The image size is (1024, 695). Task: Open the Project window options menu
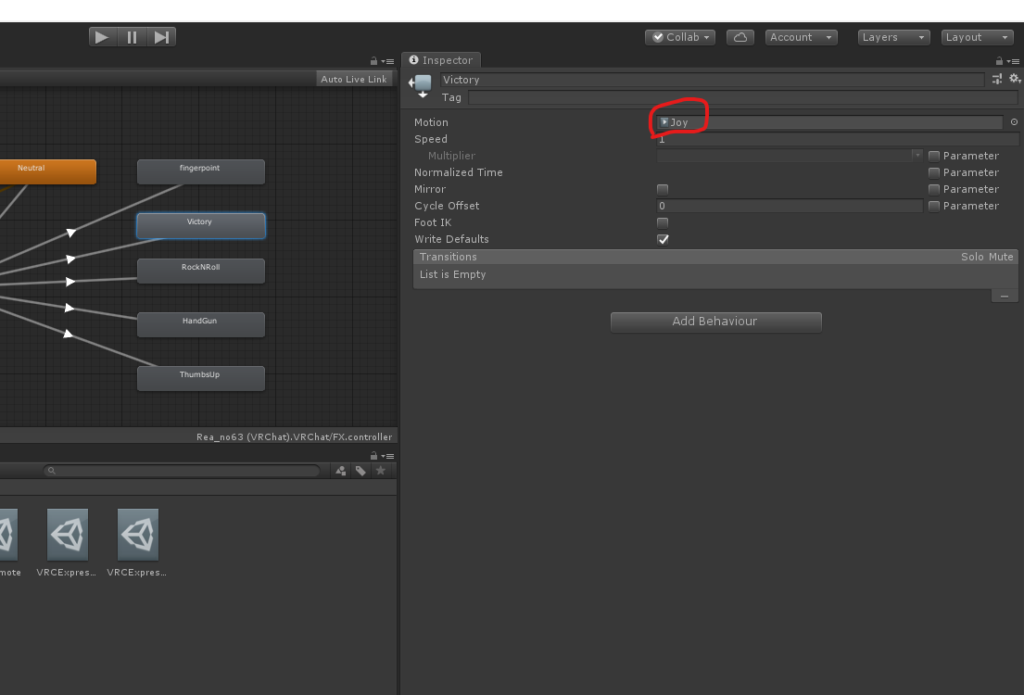(x=388, y=456)
